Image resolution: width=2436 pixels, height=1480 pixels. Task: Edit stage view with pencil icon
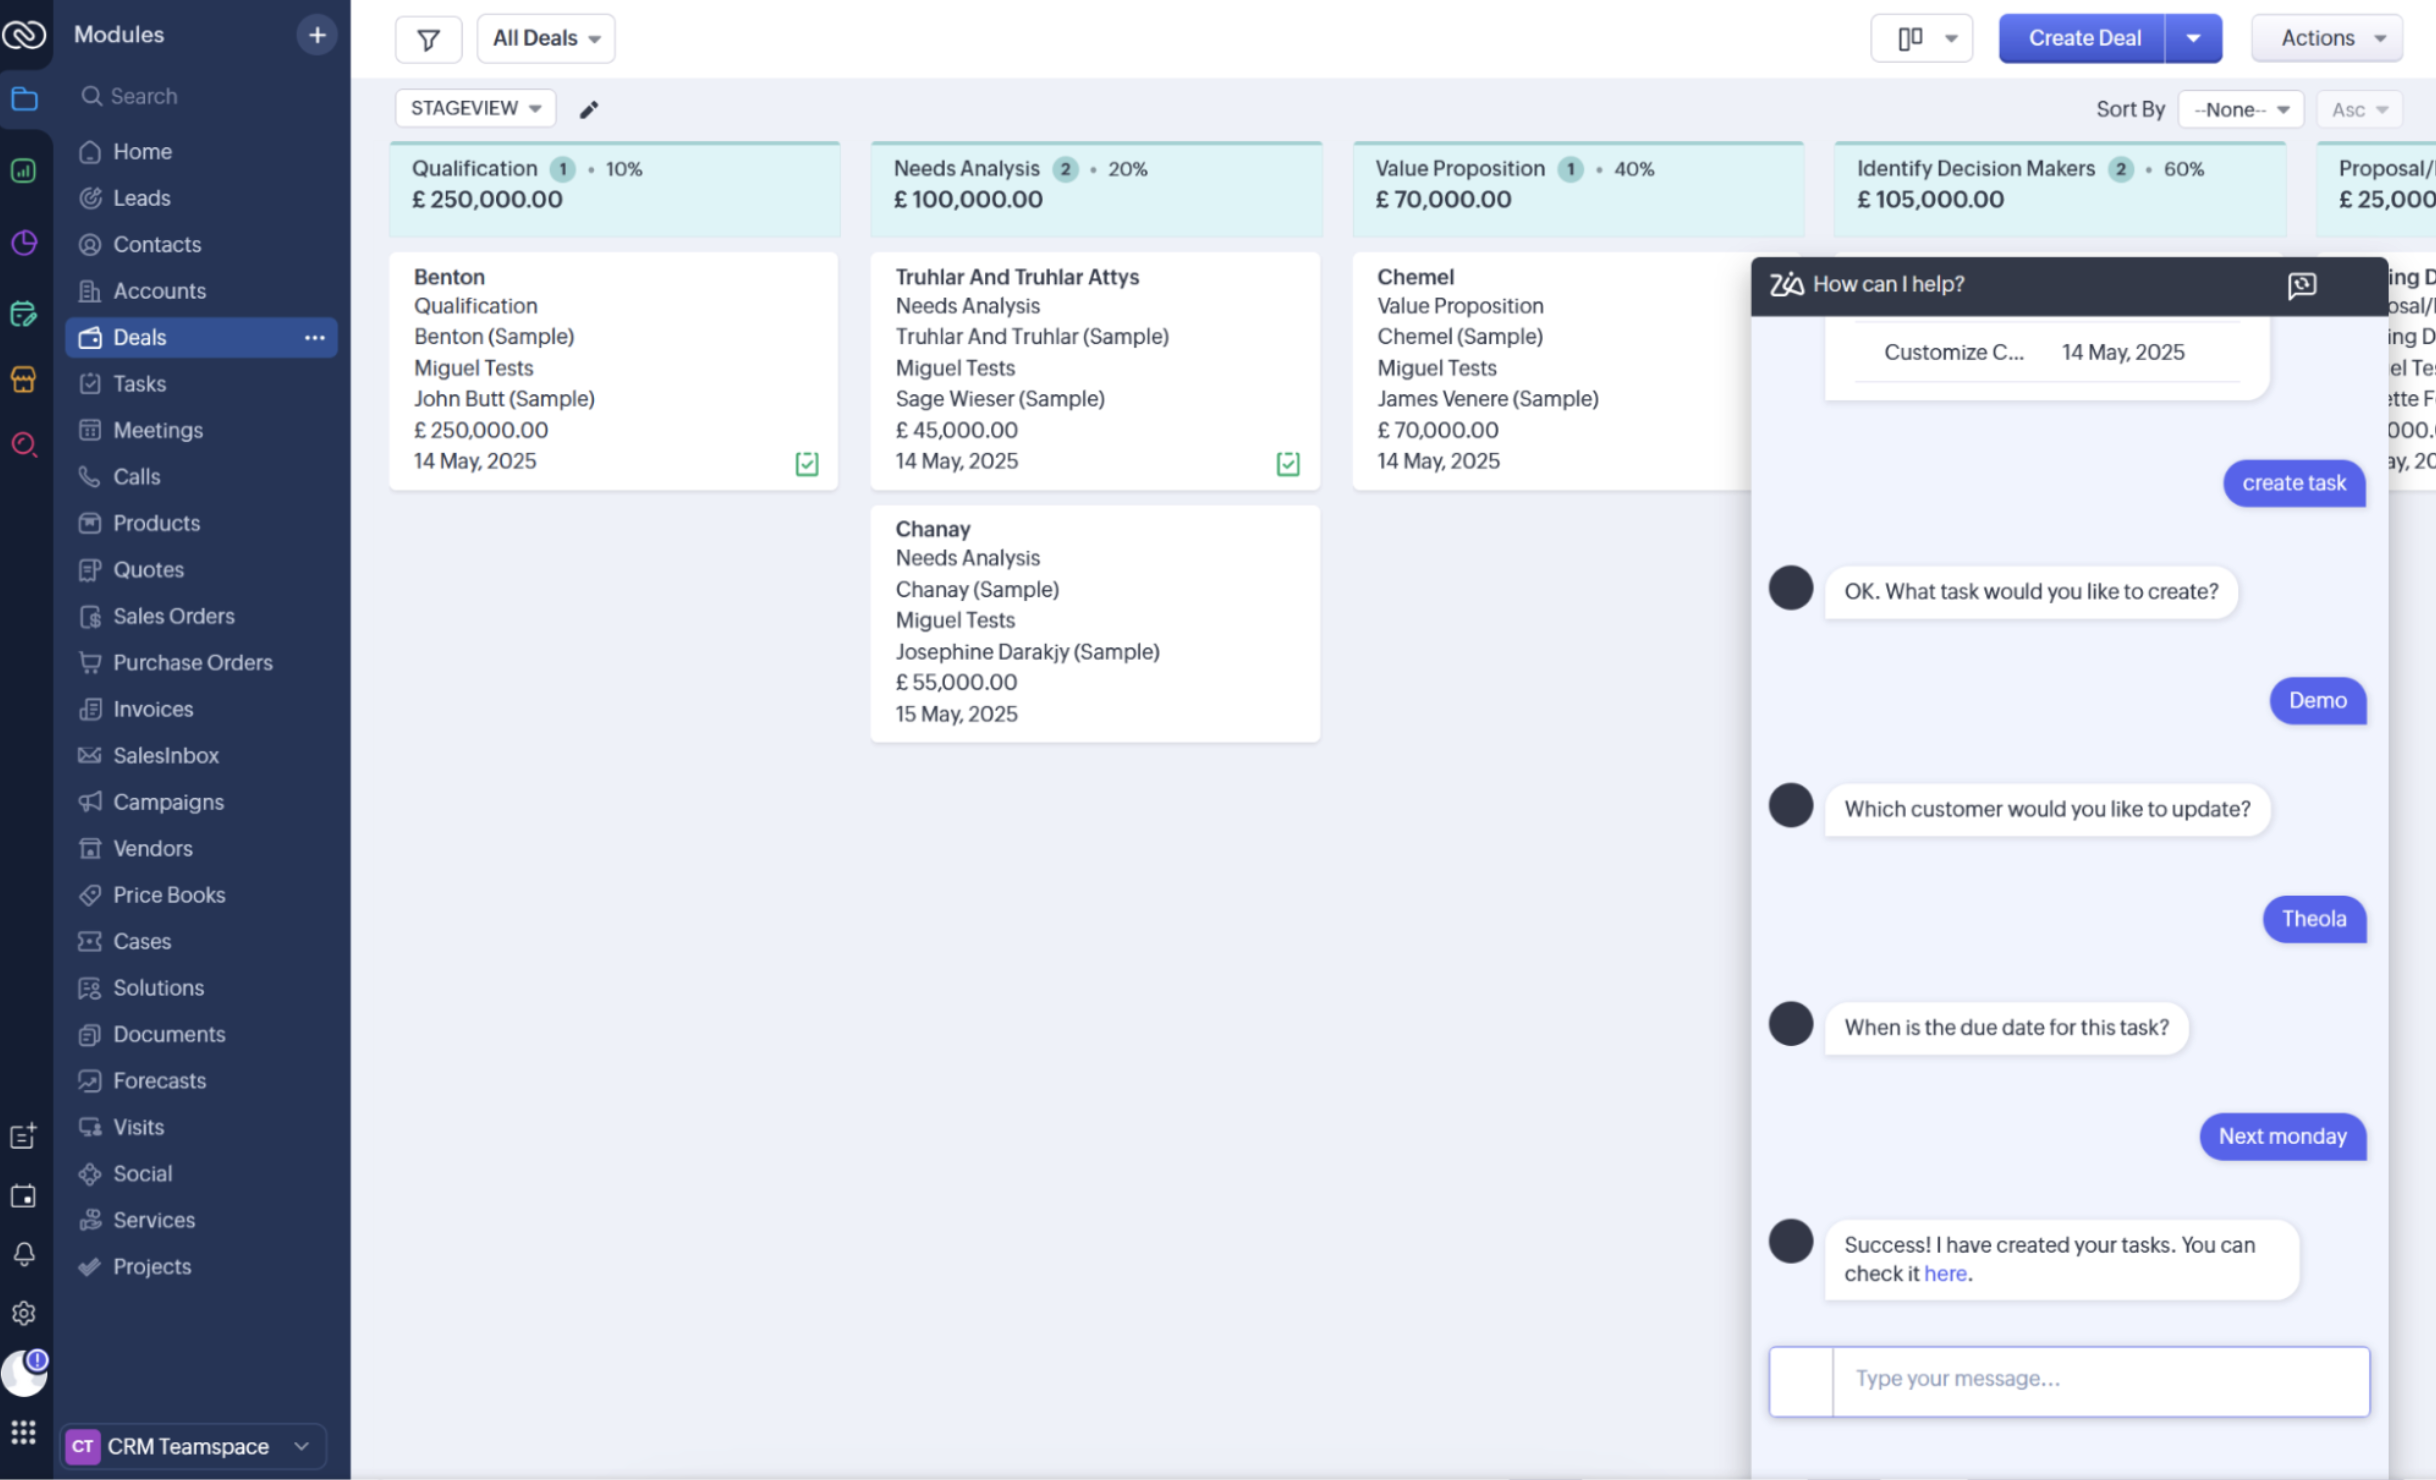589,109
